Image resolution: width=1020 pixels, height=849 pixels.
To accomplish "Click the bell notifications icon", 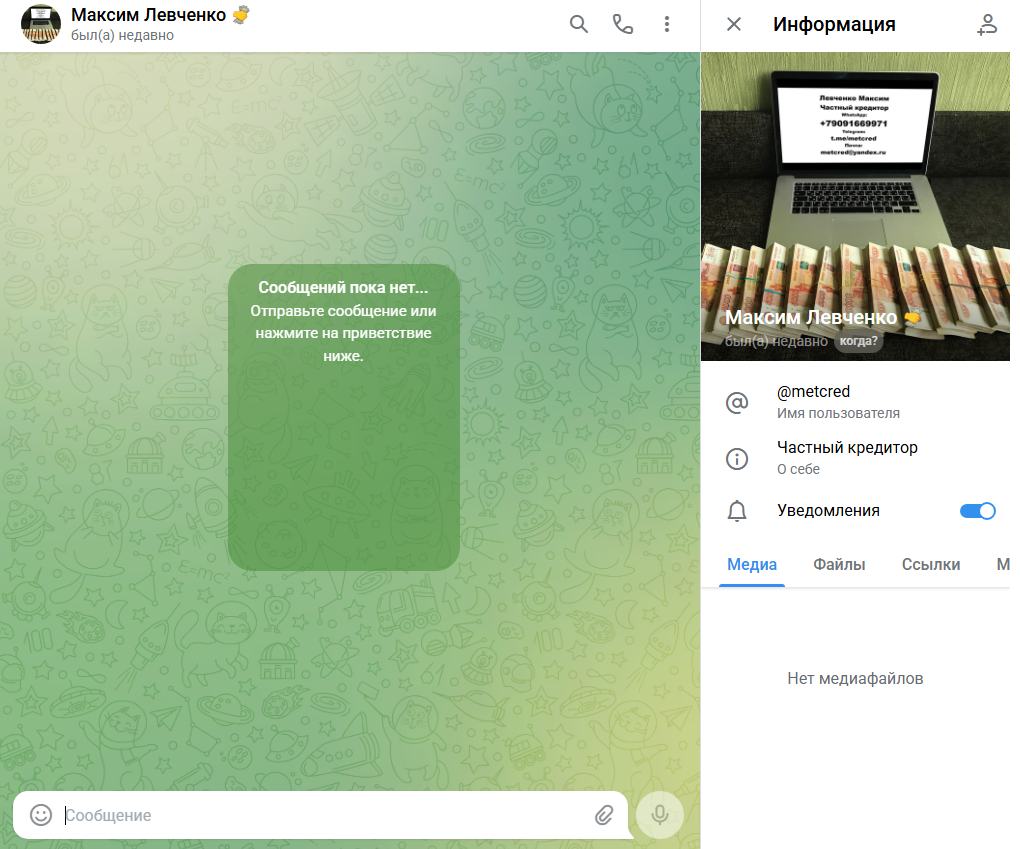I will [737, 512].
